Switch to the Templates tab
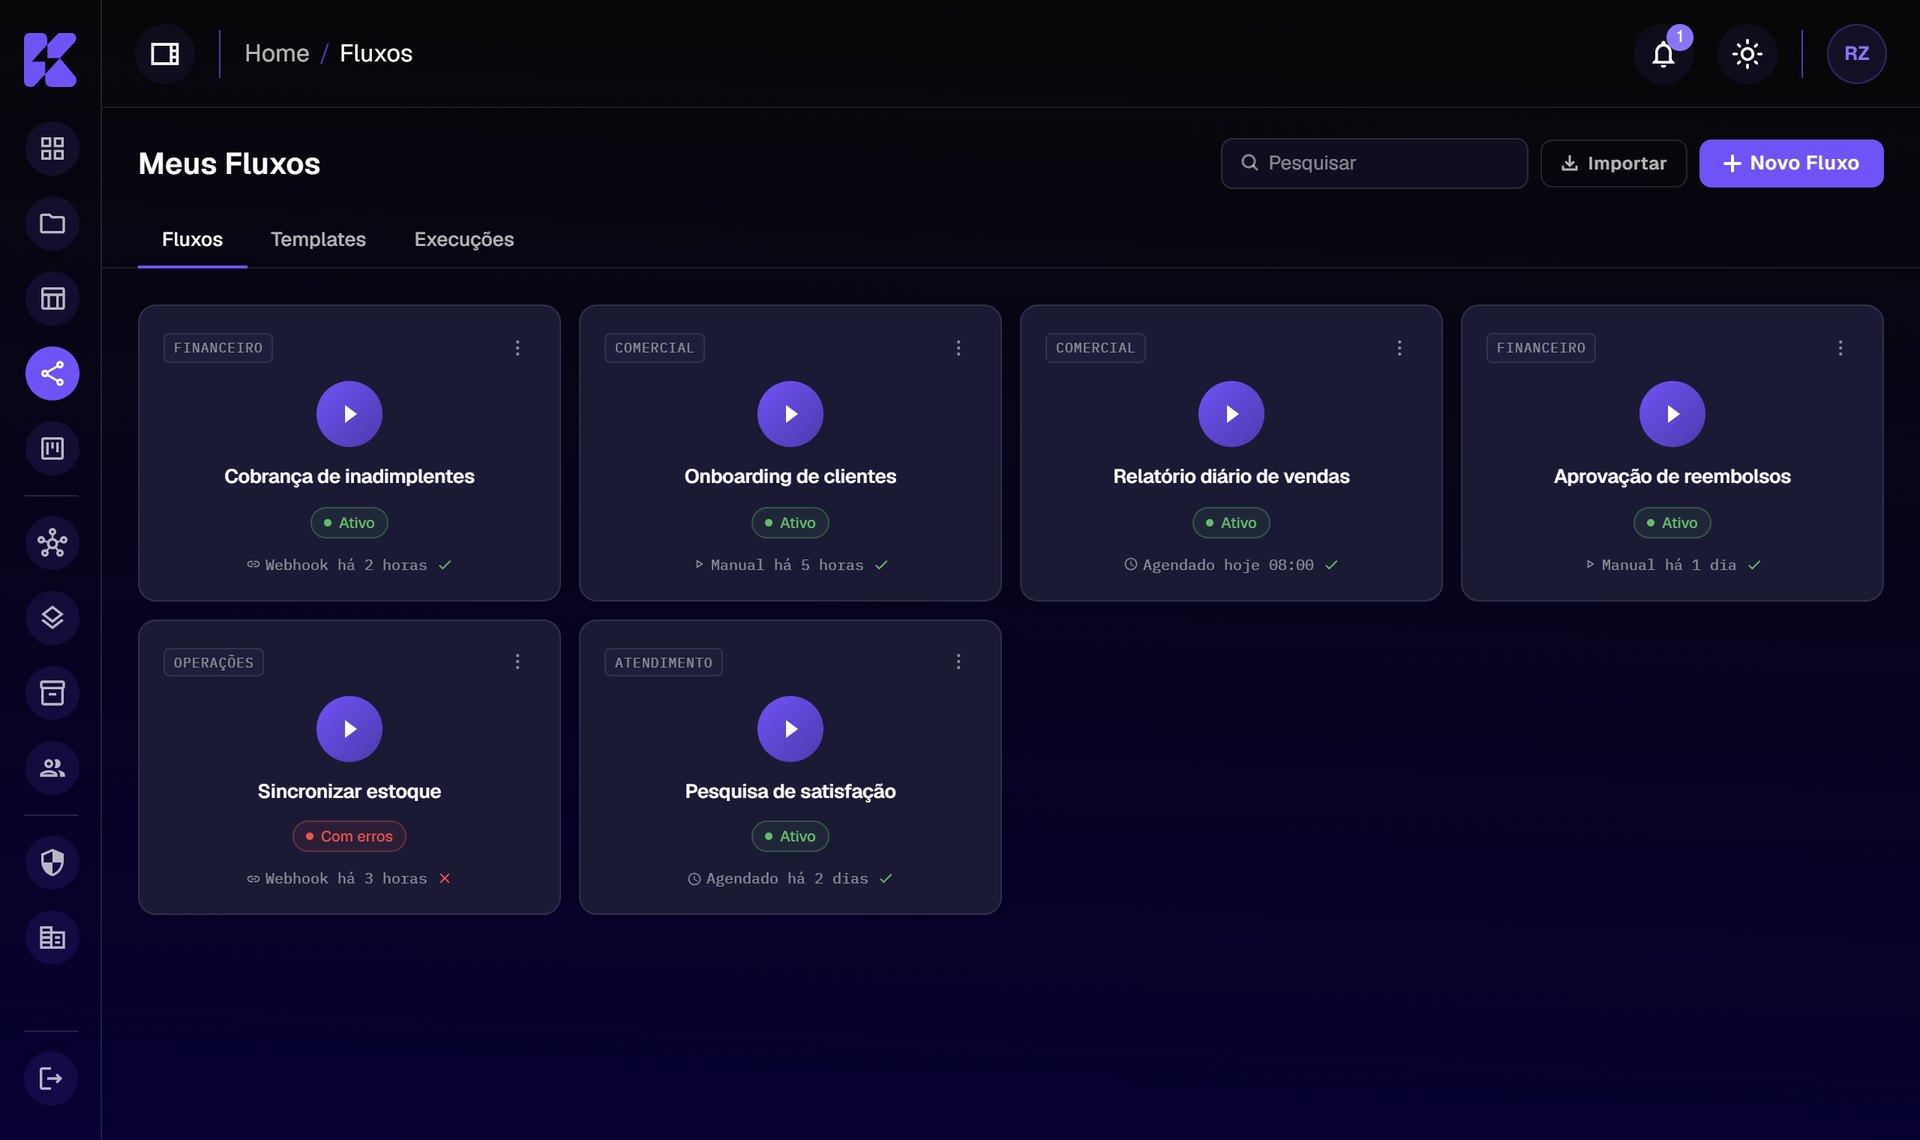This screenshot has width=1920, height=1140. (318, 240)
